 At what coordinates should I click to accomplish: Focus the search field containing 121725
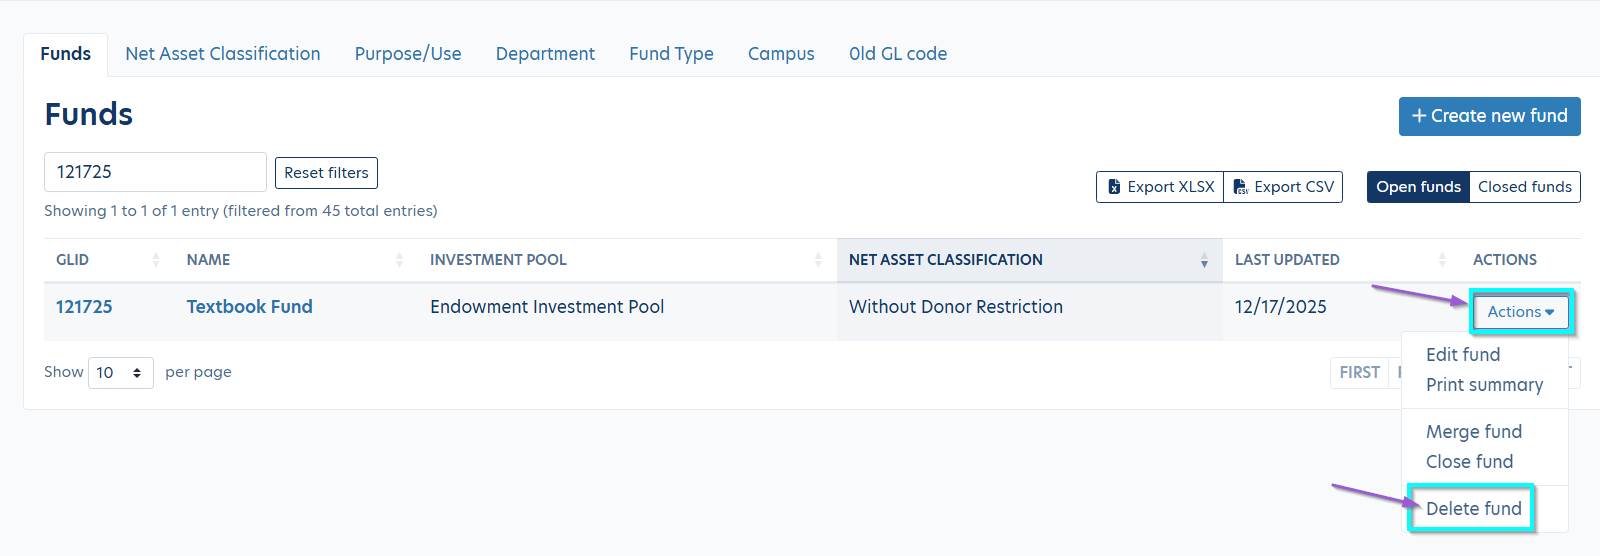155,172
